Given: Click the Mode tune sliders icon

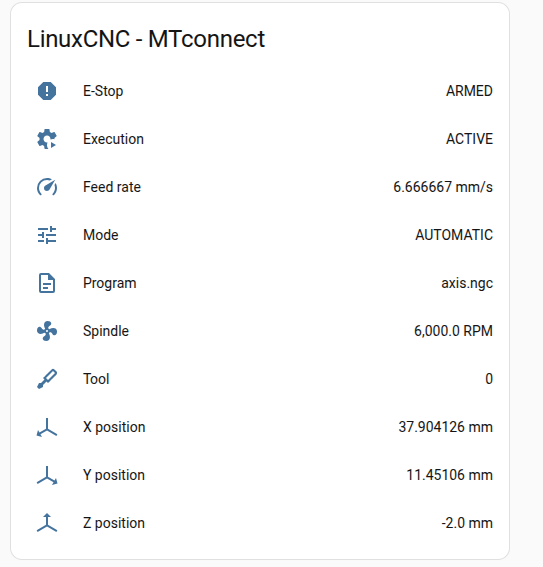Looking at the screenshot, I should tap(47, 235).
